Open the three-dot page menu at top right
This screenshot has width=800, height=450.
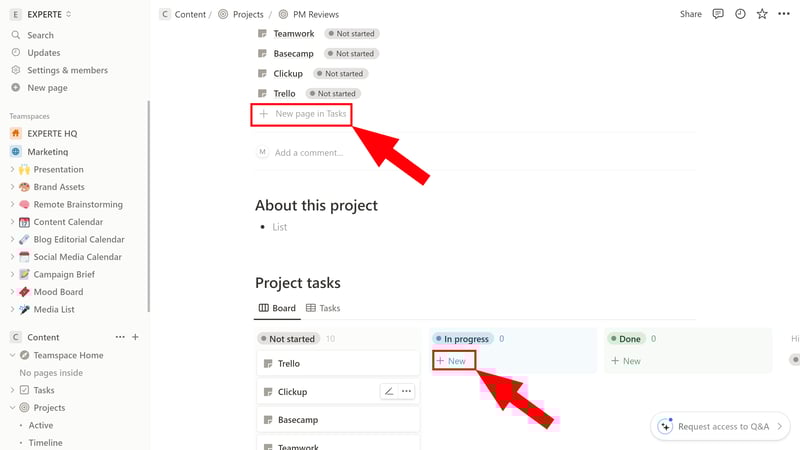click(x=784, y=14)
